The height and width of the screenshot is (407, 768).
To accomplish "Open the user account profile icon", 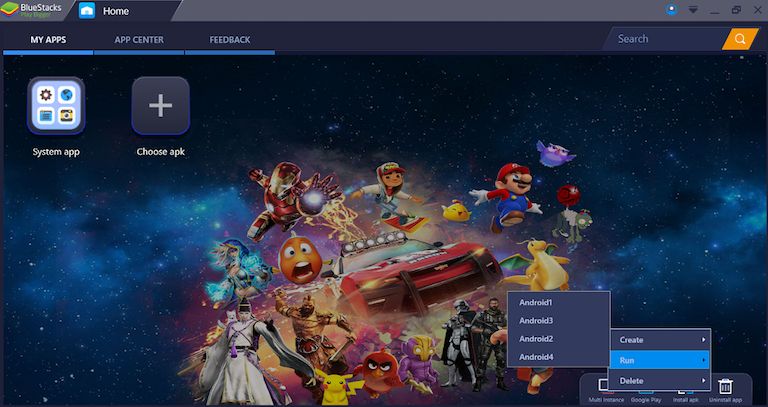I will coord(672,10).
